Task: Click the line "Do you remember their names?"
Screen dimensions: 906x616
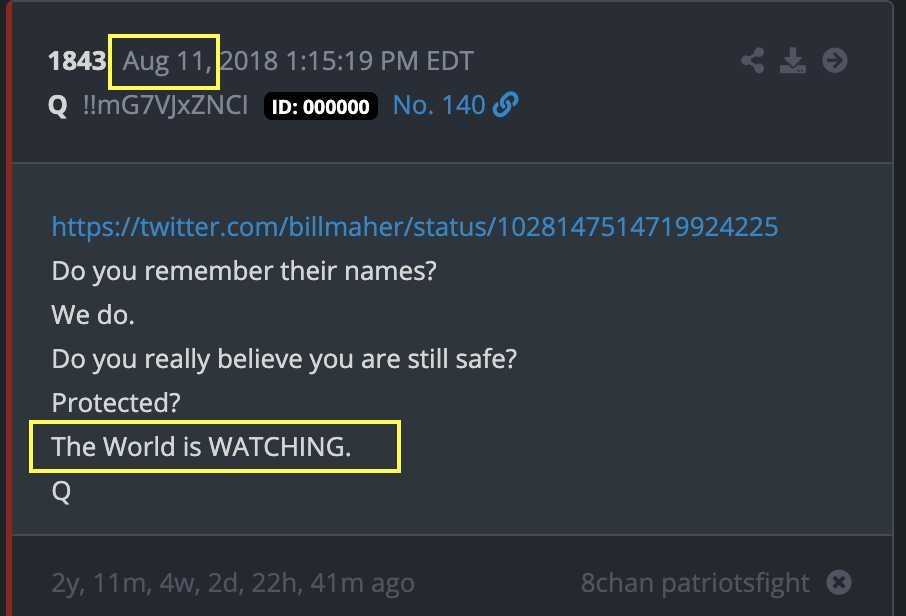Action: pos(244,271)
